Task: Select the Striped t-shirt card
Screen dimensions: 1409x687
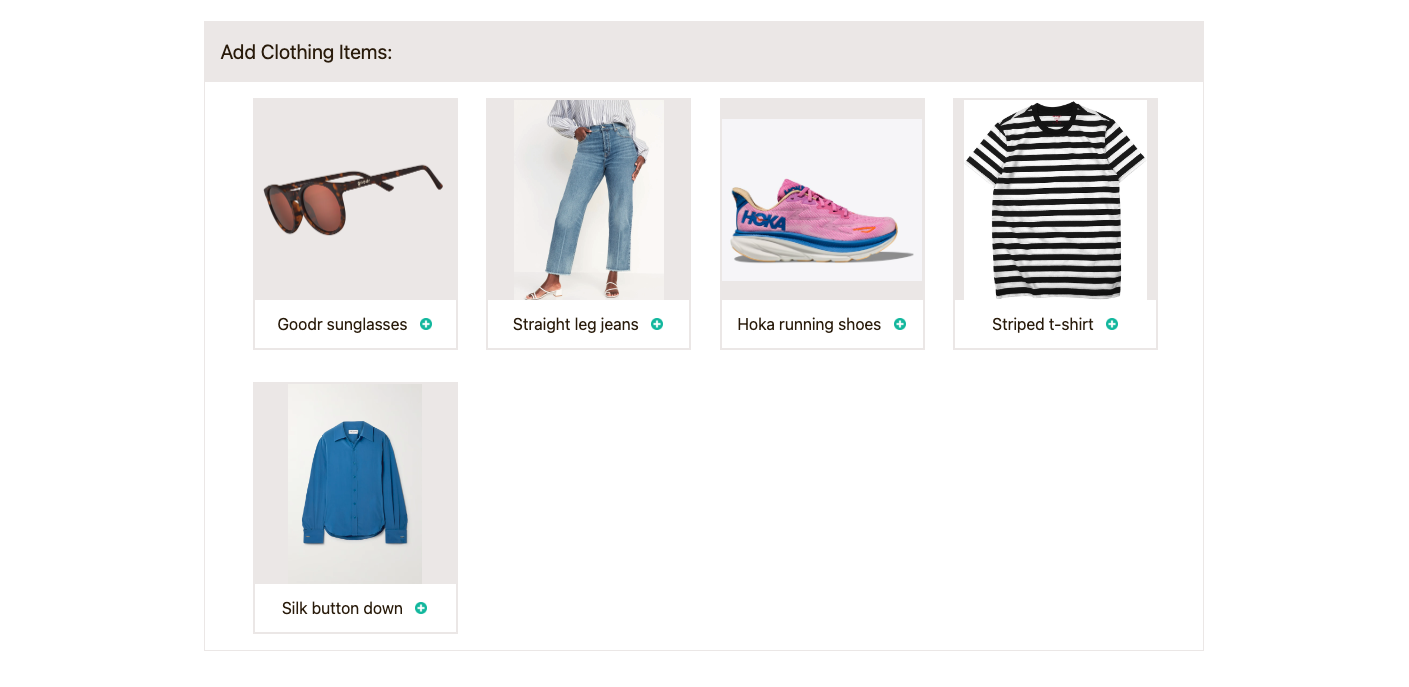Action: pos(1055,223)
